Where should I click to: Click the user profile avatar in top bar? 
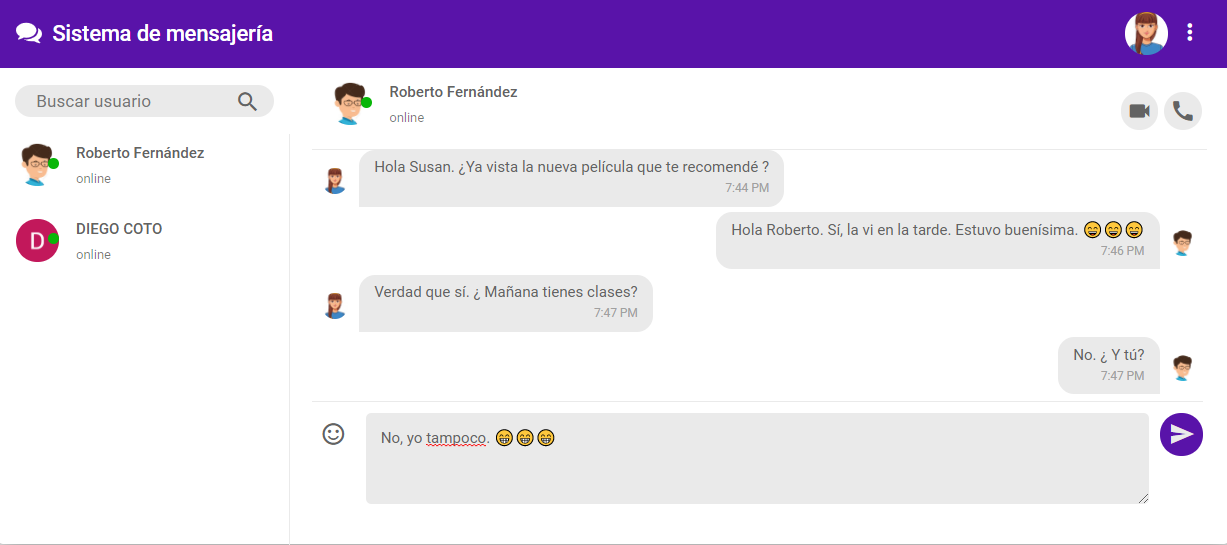pyautogui.click(x=1146, y=33)
